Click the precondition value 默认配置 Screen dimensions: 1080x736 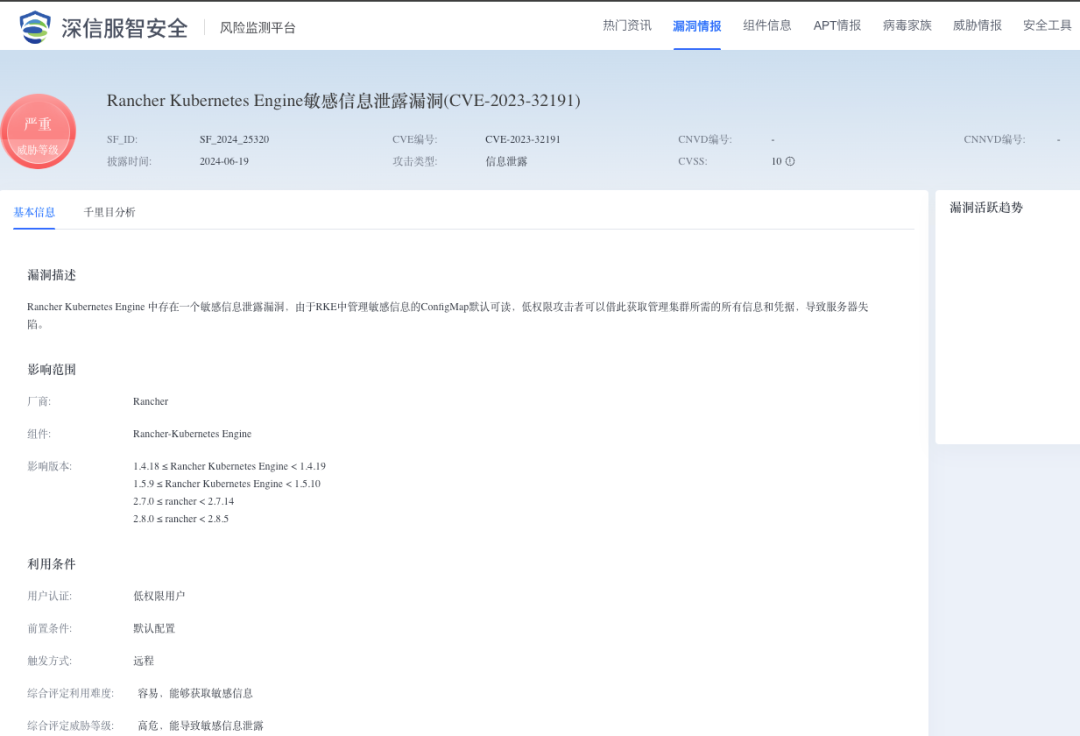[x=154, y=628]
